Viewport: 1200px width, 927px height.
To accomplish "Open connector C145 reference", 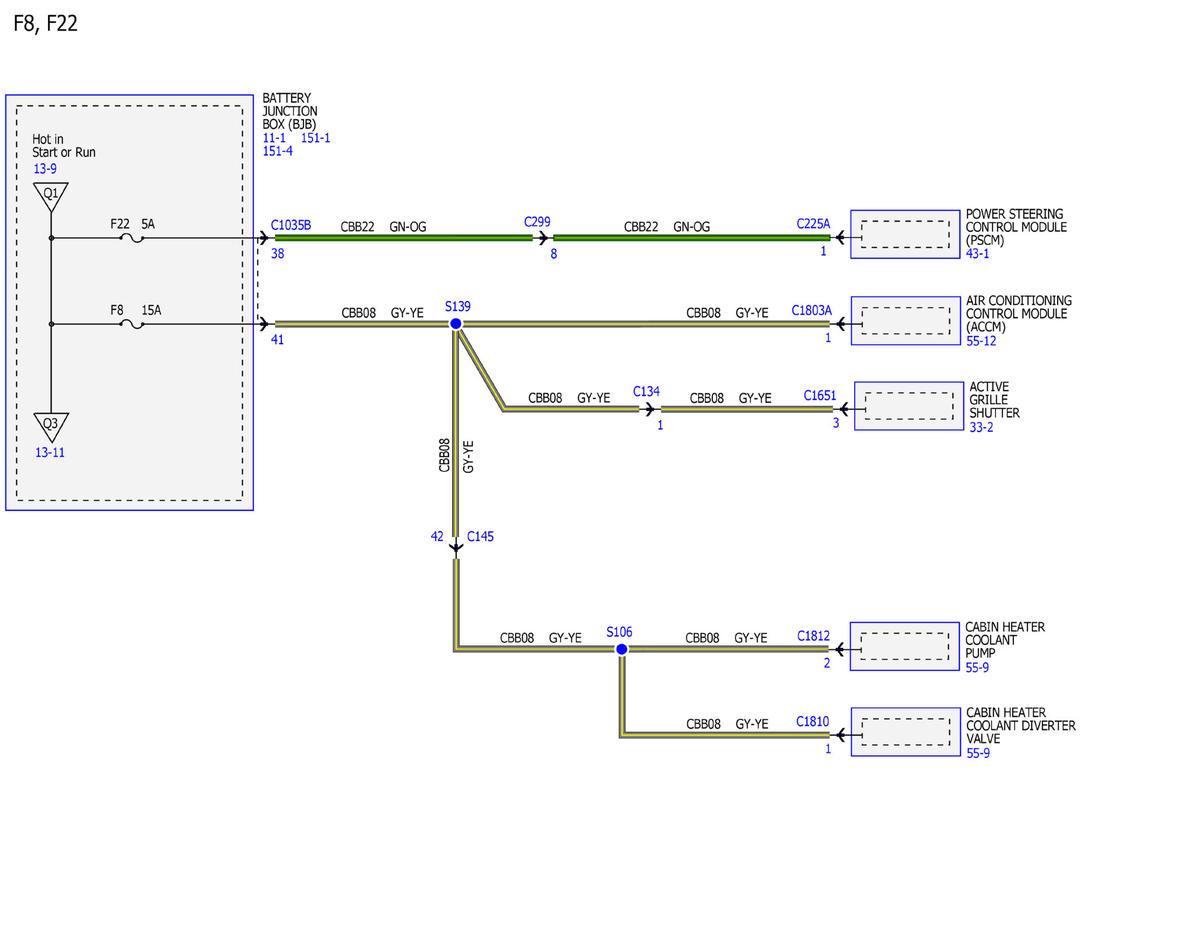I will click(x=480, y=537).
